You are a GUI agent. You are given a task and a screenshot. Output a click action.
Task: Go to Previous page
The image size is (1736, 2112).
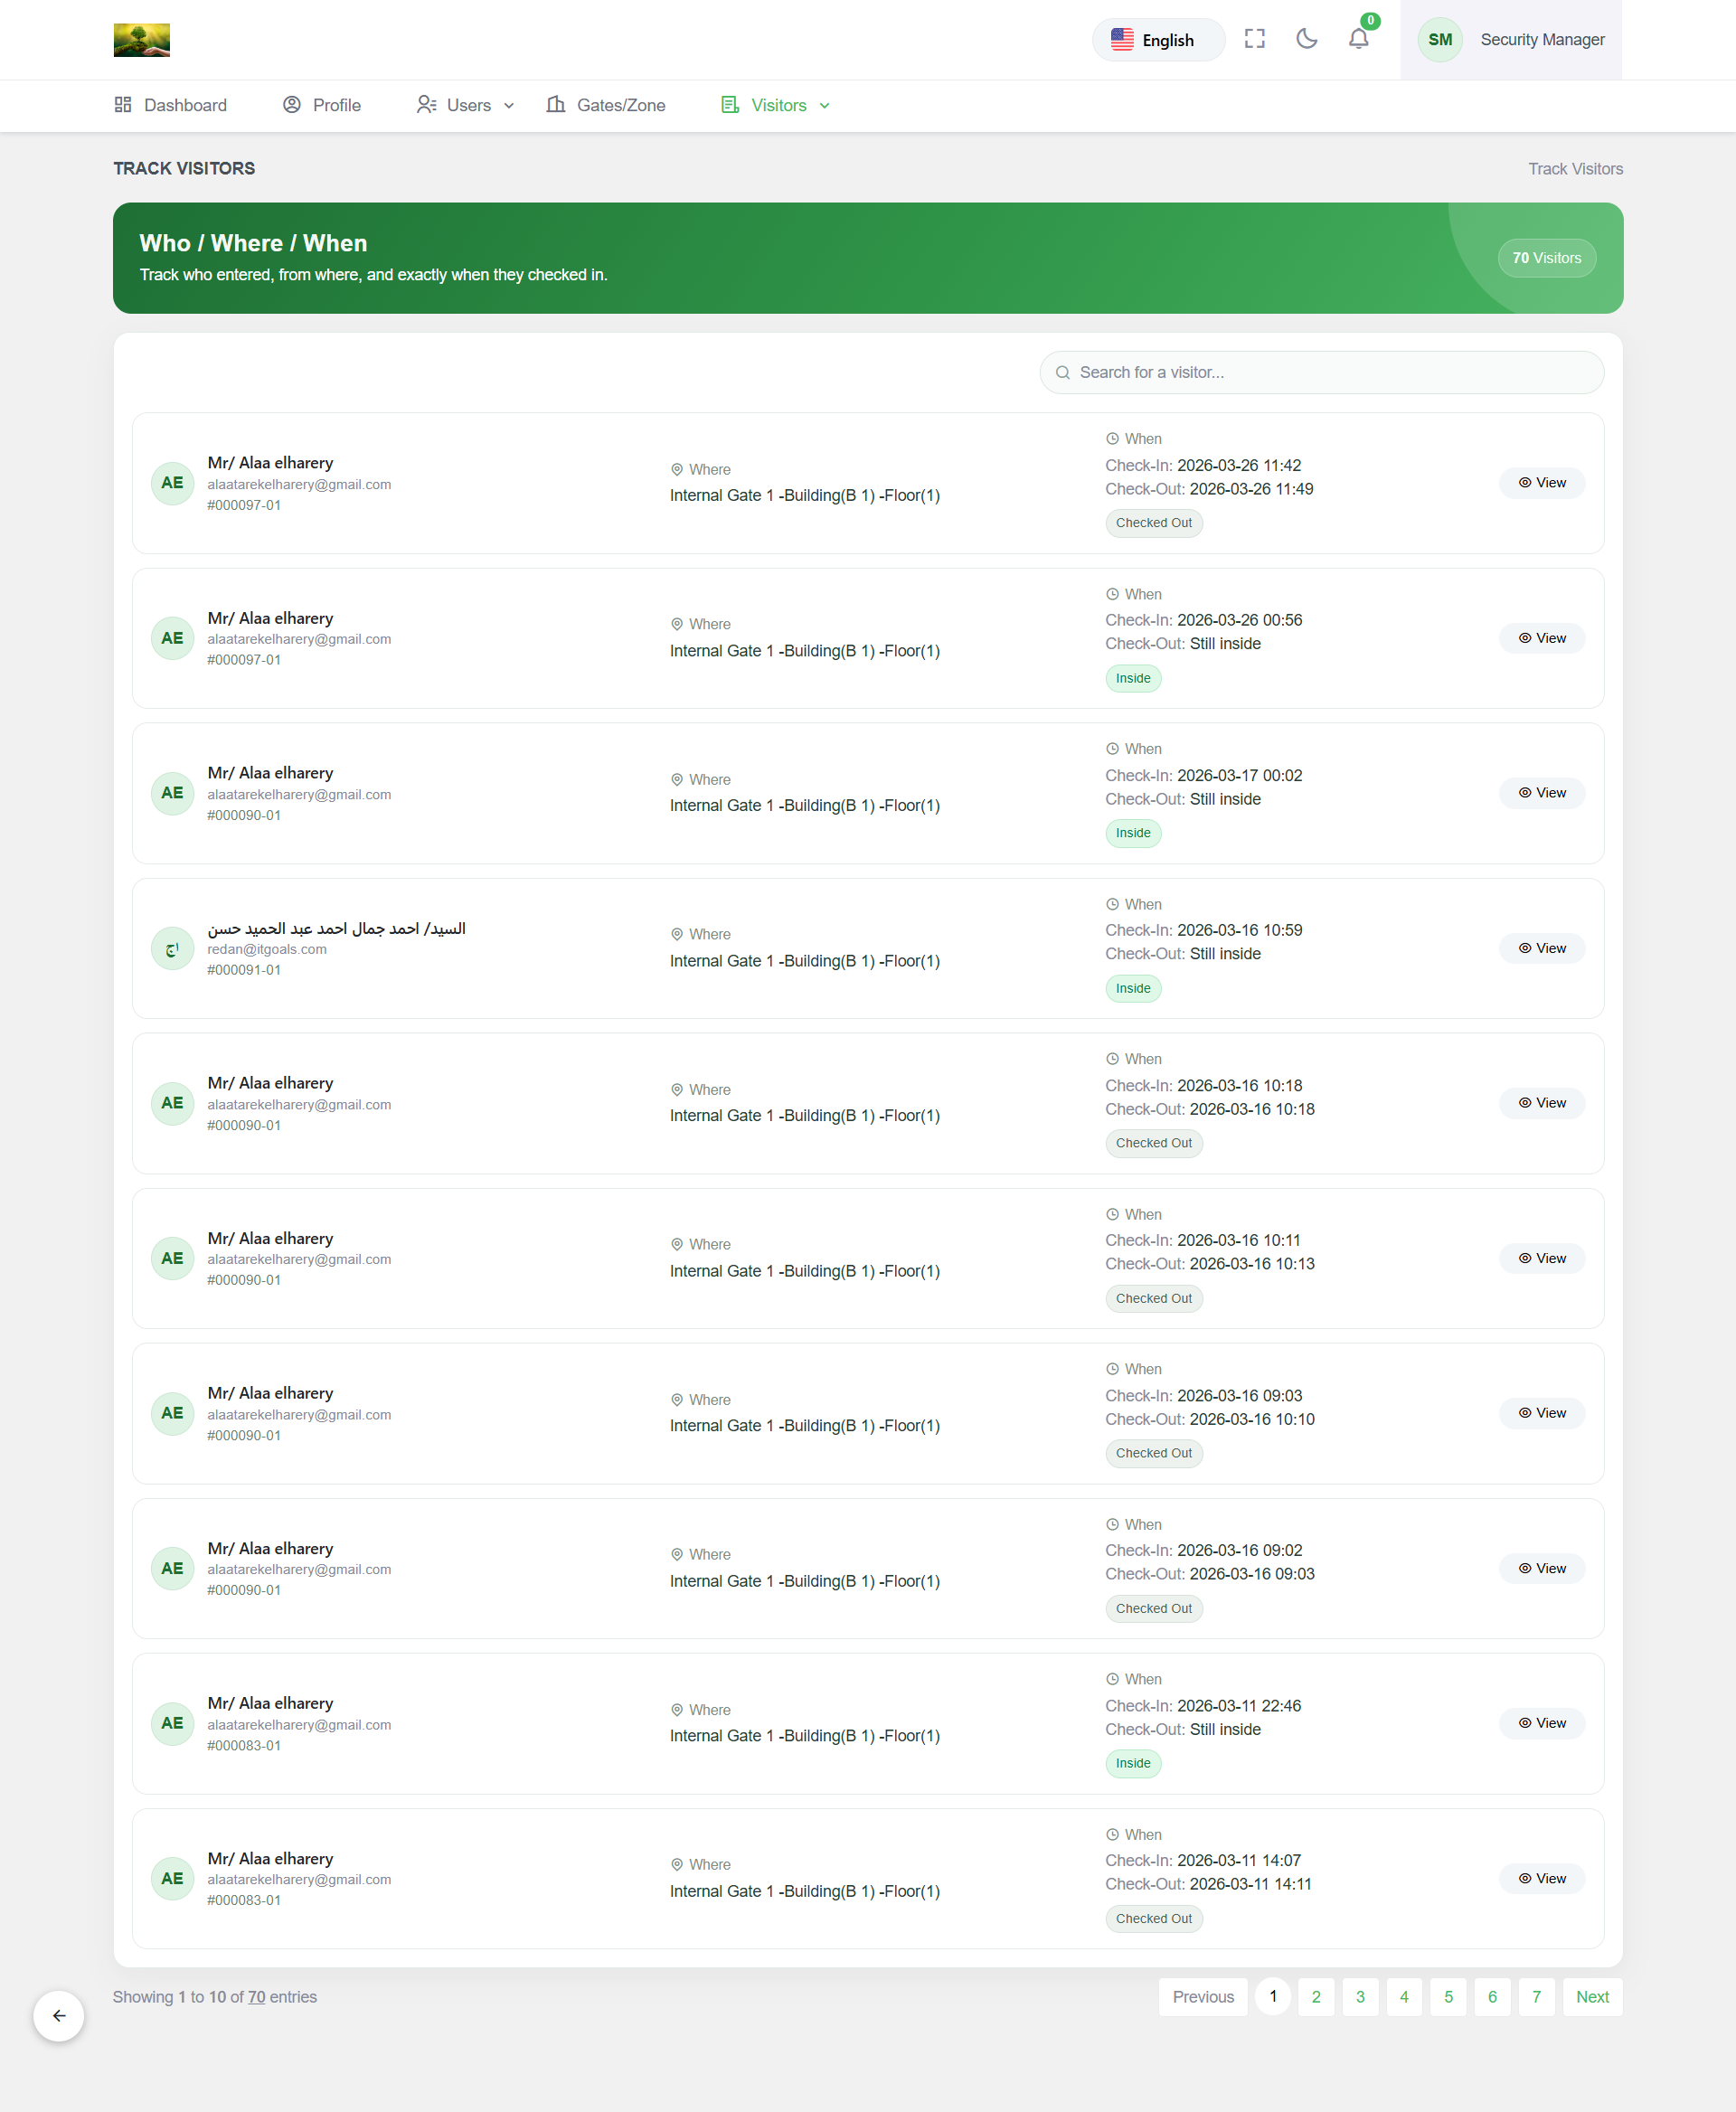pos(1203,1997)
